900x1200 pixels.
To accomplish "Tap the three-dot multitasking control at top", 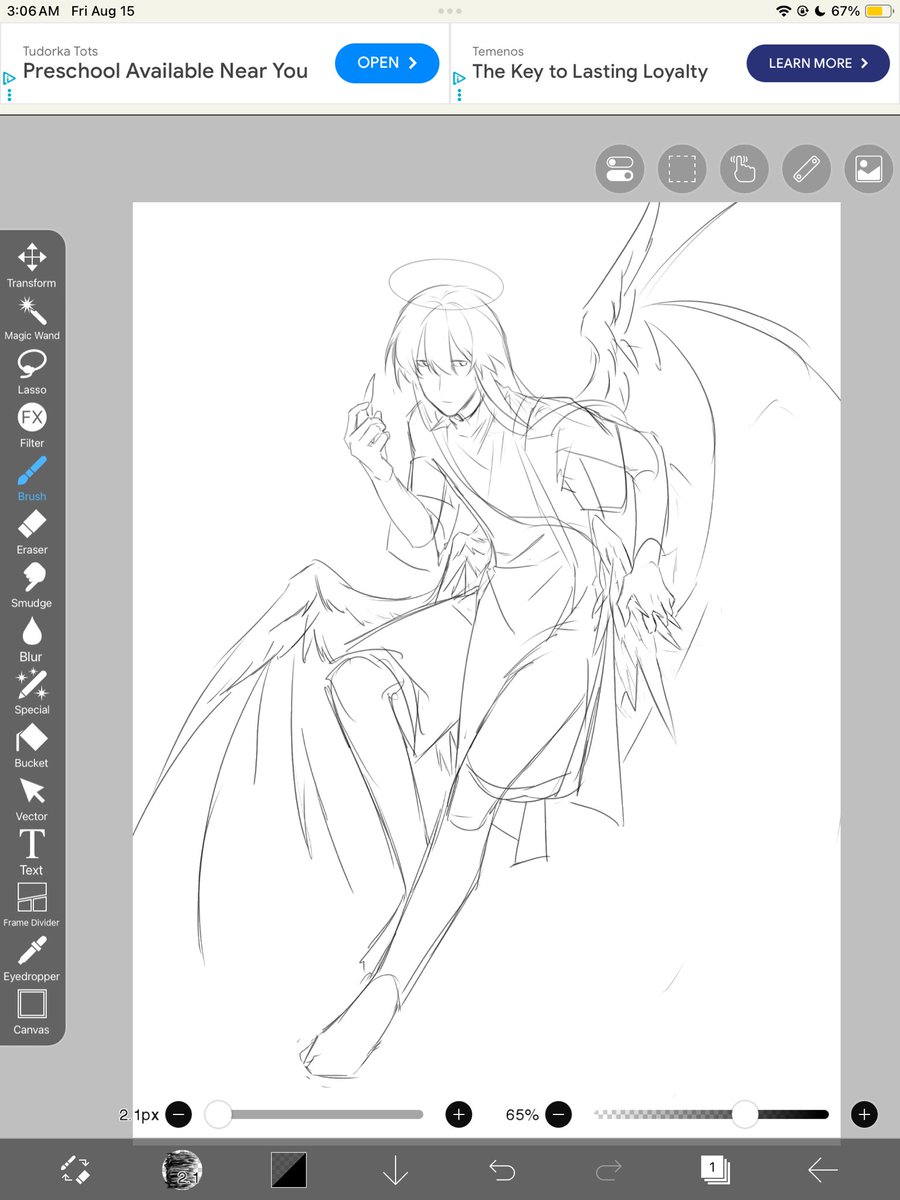I will 450,11.
